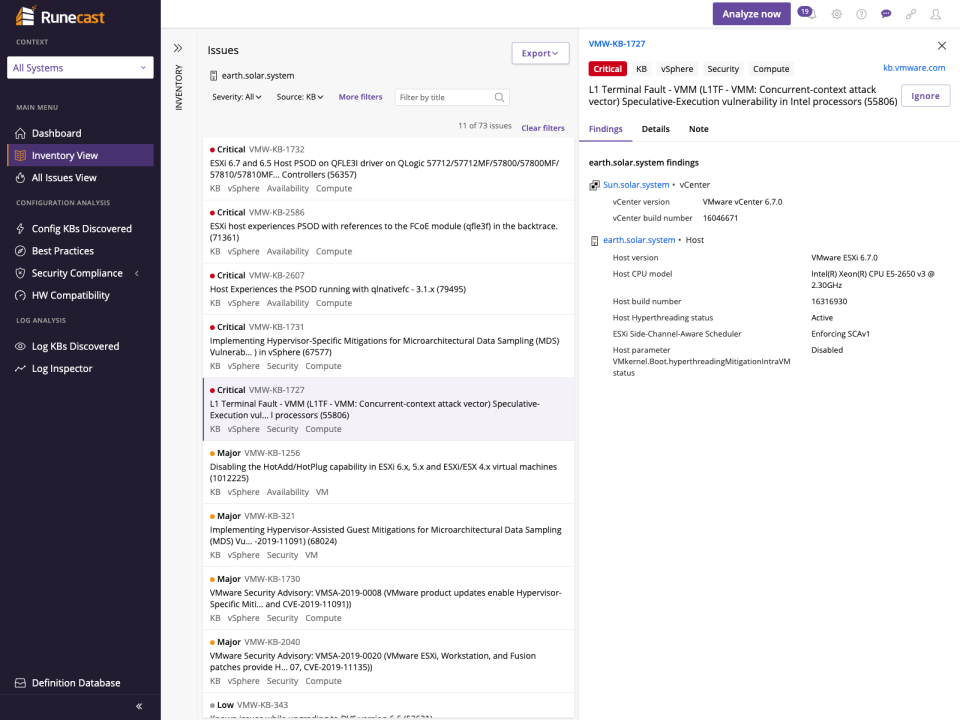Open the Severity: All filter dropdown

click(237, 97)
